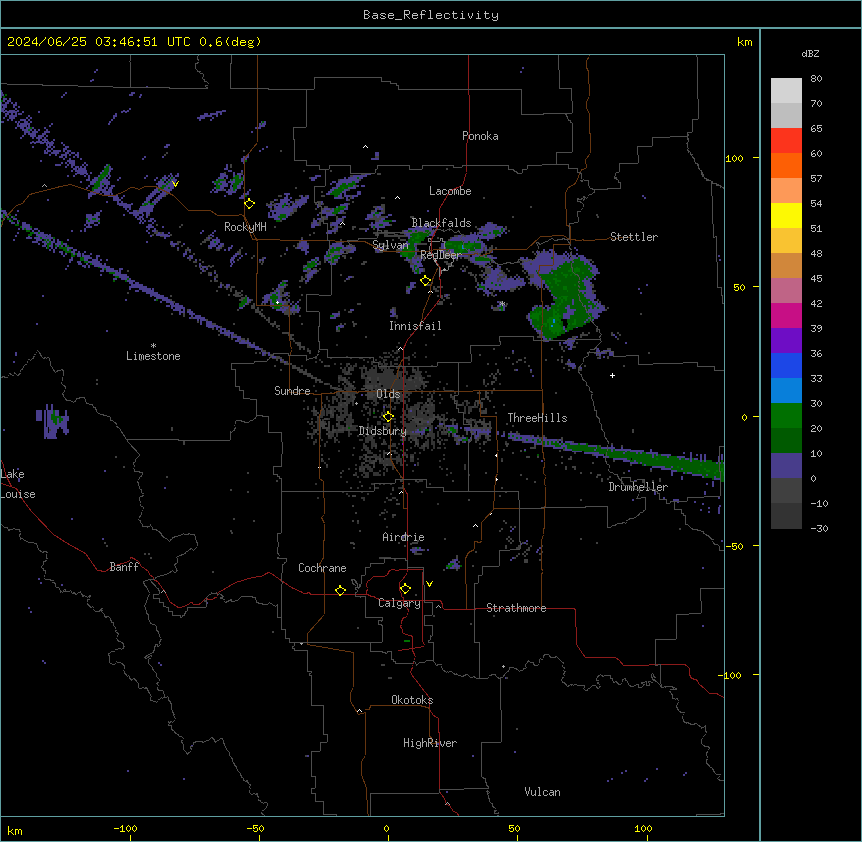The width and height of the screenshot is (862, 842).
Task: Click the RedDeer city label
Action: point(440,255)
